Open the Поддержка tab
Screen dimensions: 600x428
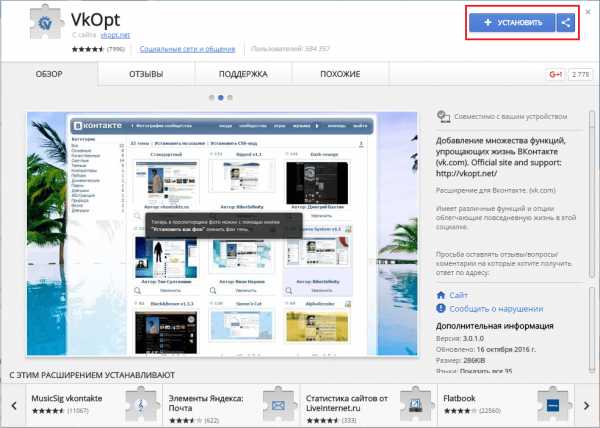tap(243, 74)
